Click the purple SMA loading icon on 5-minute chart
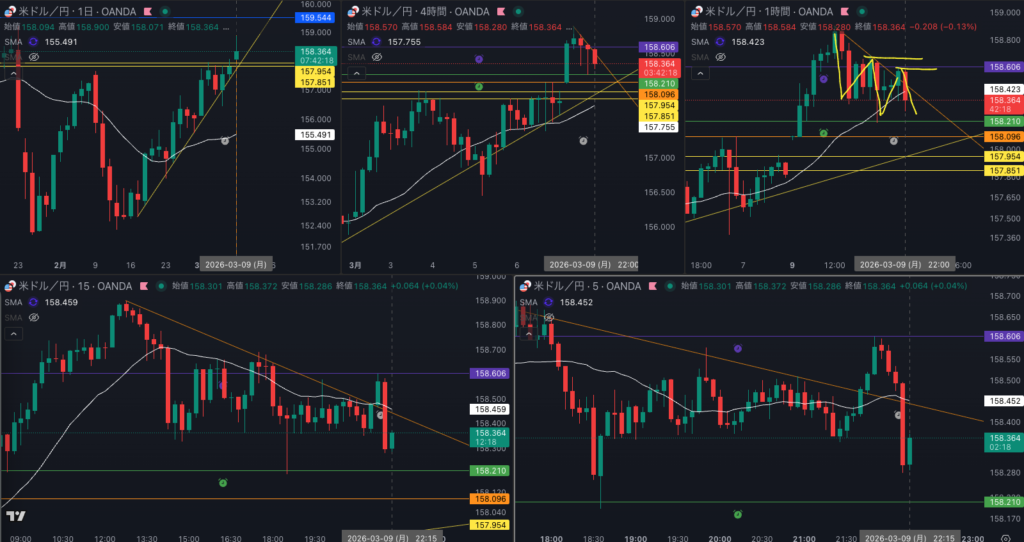The image size is (1024, 542). [549, 302]
